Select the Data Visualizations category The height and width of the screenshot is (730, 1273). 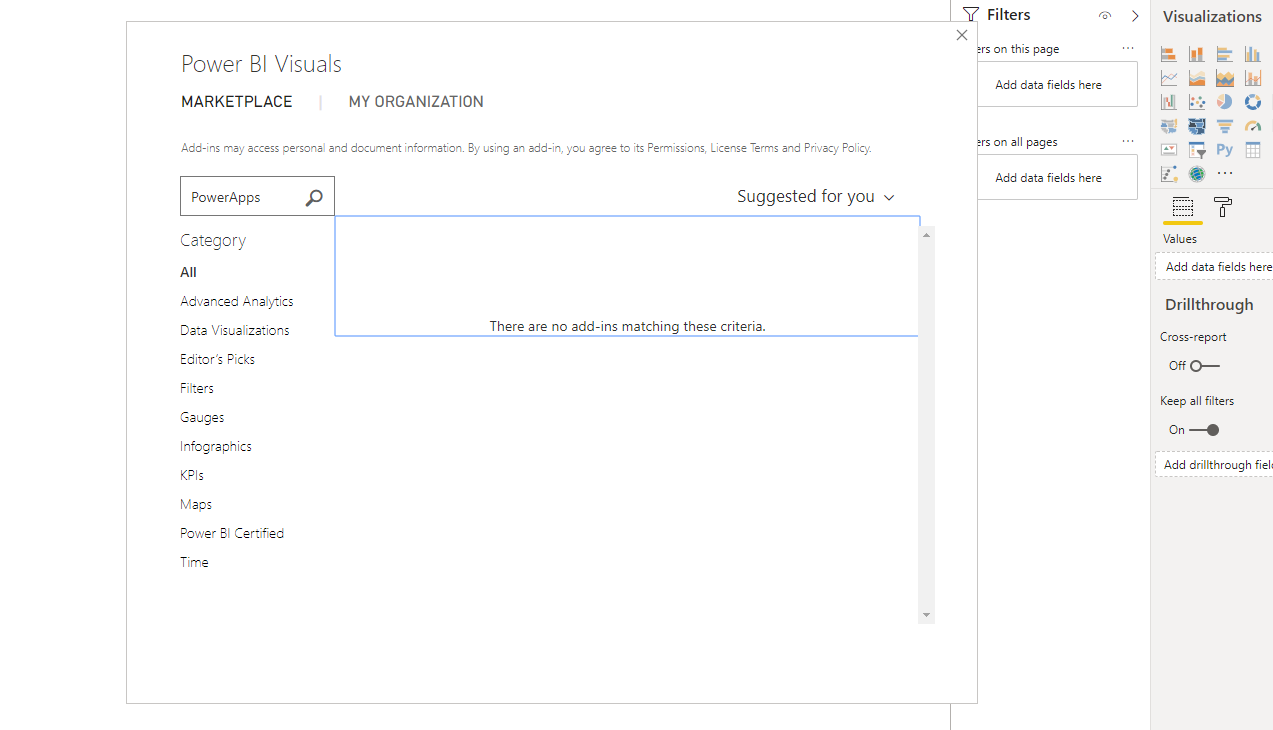pos(235,330)
